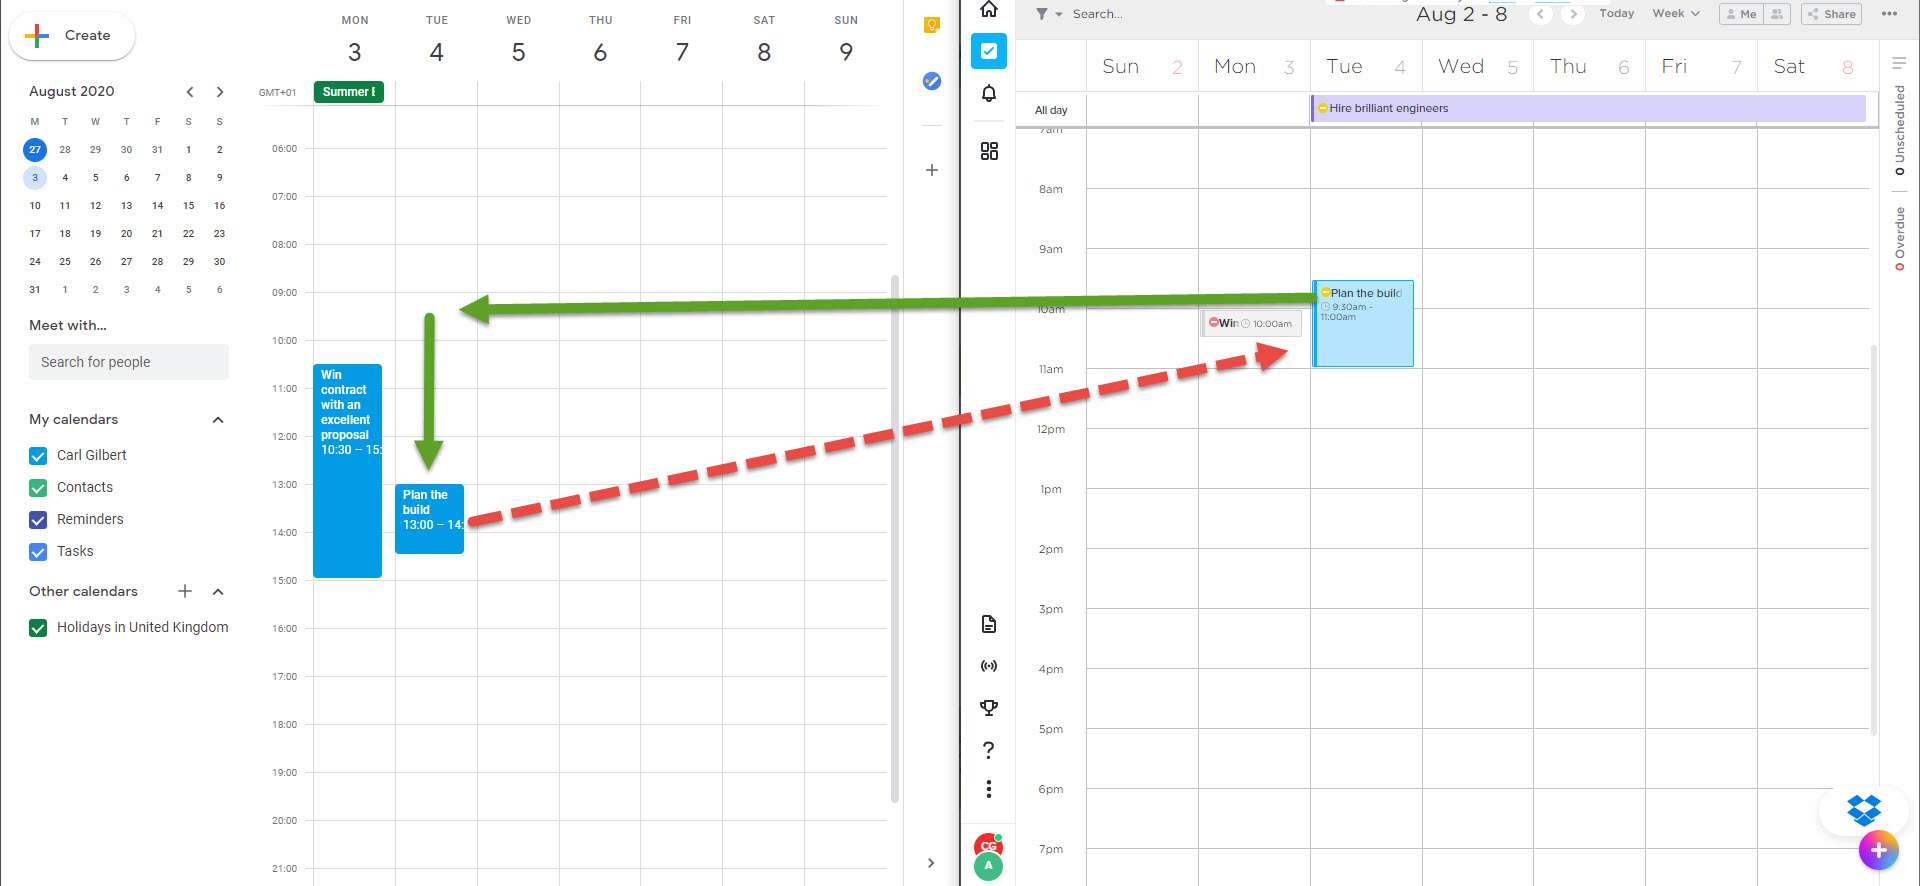Open the horizontal three-dot options menu
The height and width of the screenshot is (886, 1920).
(x=1889, y=14)
